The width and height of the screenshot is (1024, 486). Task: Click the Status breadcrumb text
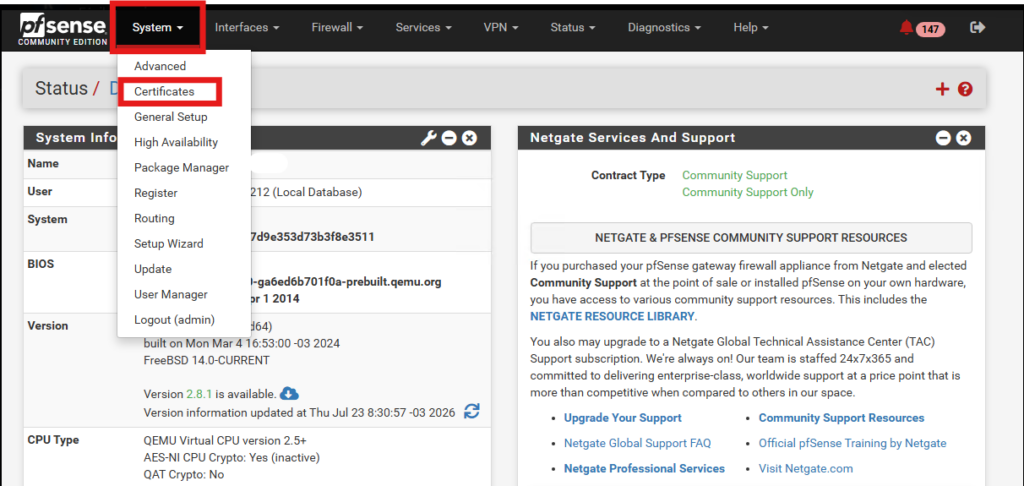(x=61, y=89)
